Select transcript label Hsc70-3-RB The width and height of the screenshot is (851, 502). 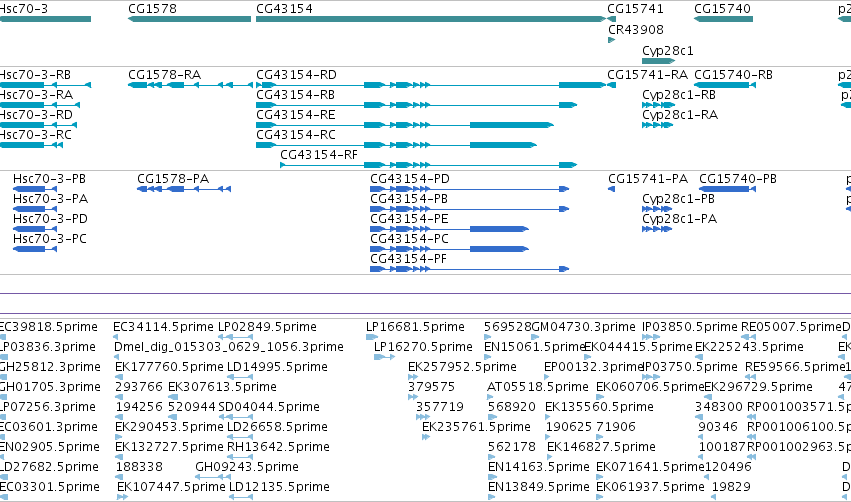point(35,75)
